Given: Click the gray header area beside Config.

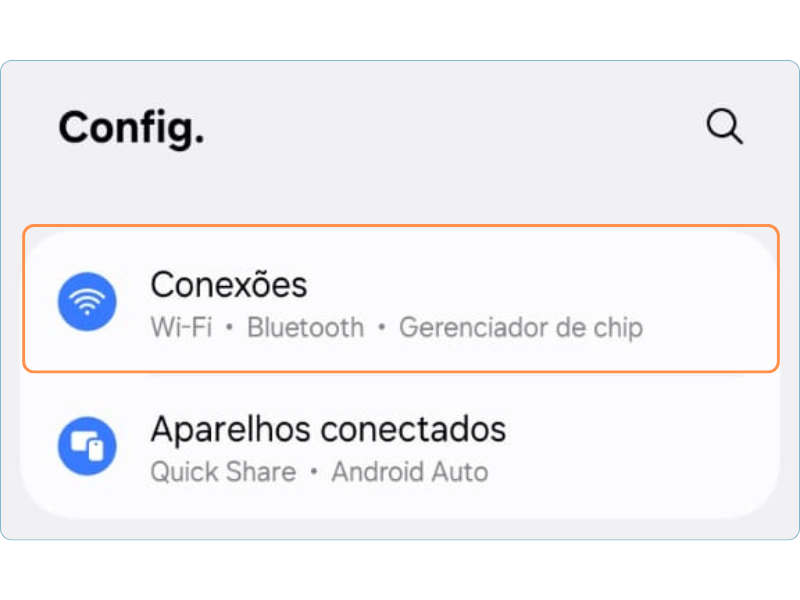Looking at the screenshot, I should coord(450,128).
